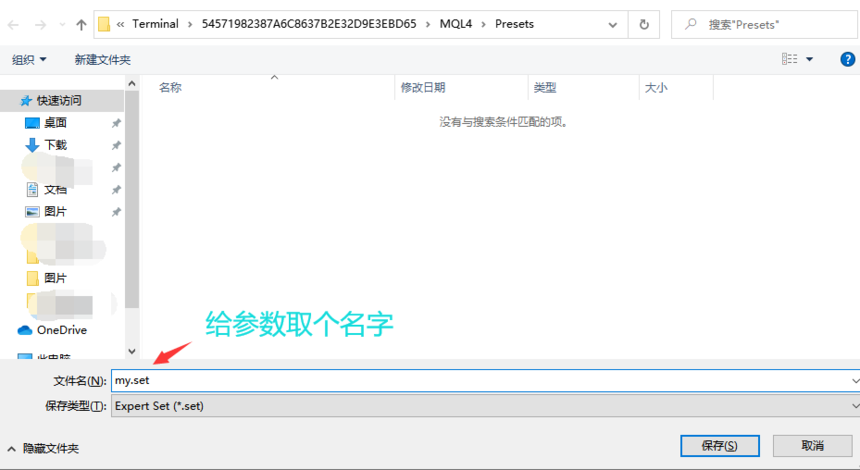Click the Back navigation arrow
Screen dimensions: 860x470
[x=14, y=24]
